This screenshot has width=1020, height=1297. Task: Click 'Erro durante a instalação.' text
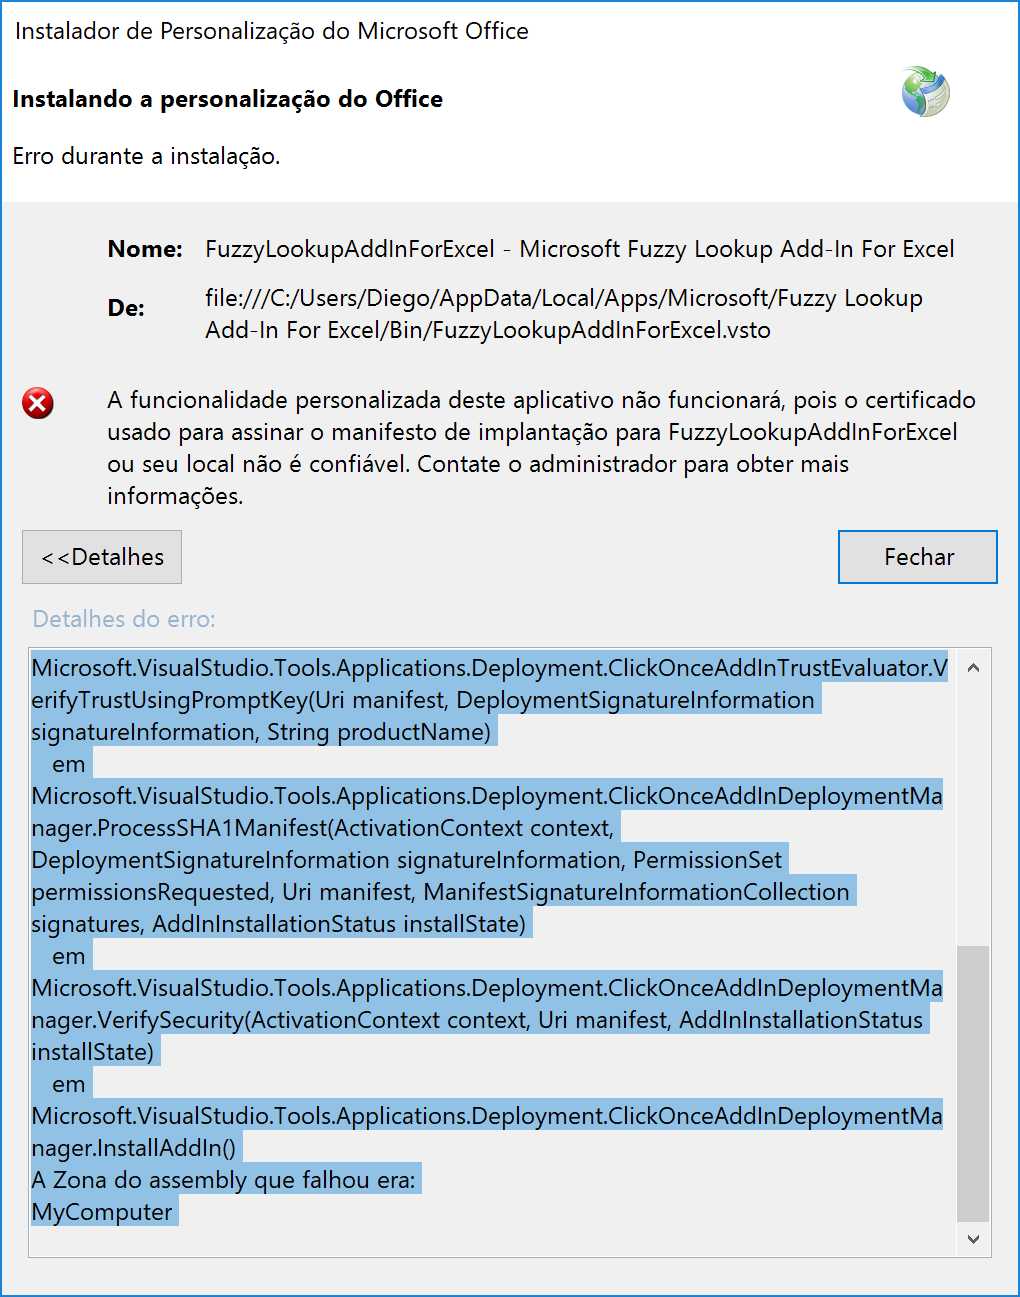click(146, 156)
